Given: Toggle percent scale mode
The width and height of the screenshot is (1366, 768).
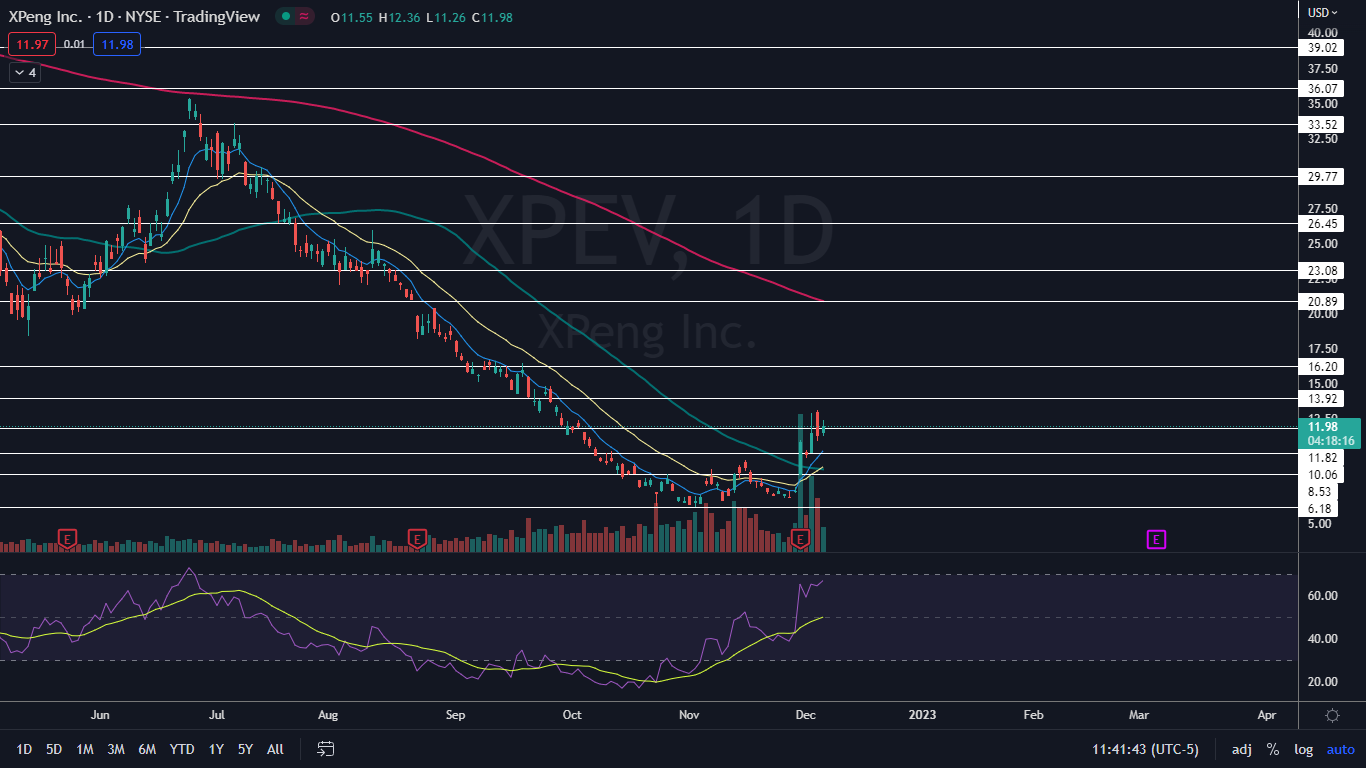Looking at the screenshot, I should point(1273,749).
